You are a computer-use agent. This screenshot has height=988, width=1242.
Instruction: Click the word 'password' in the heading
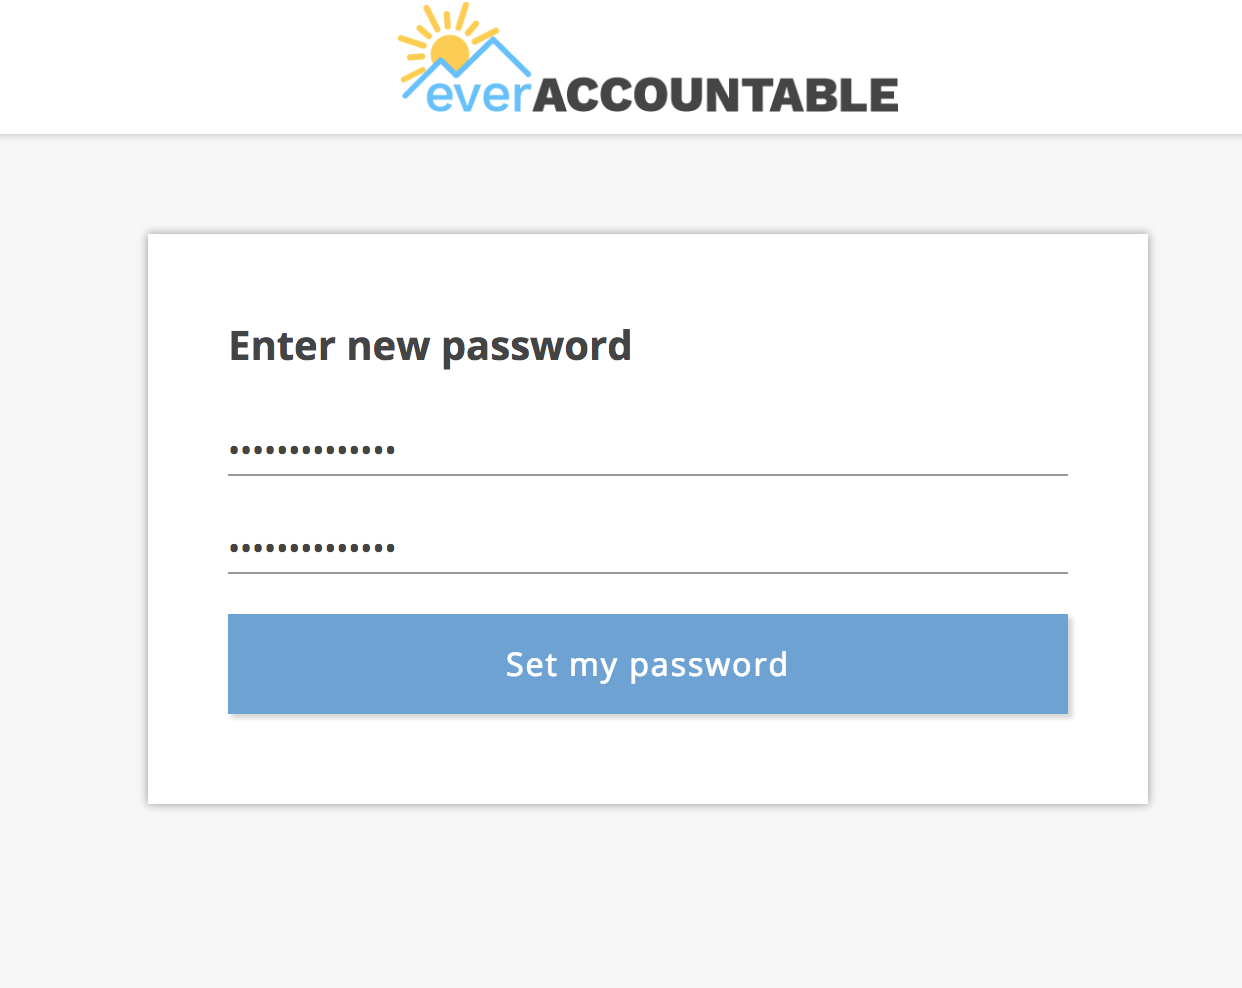(536, 349)
